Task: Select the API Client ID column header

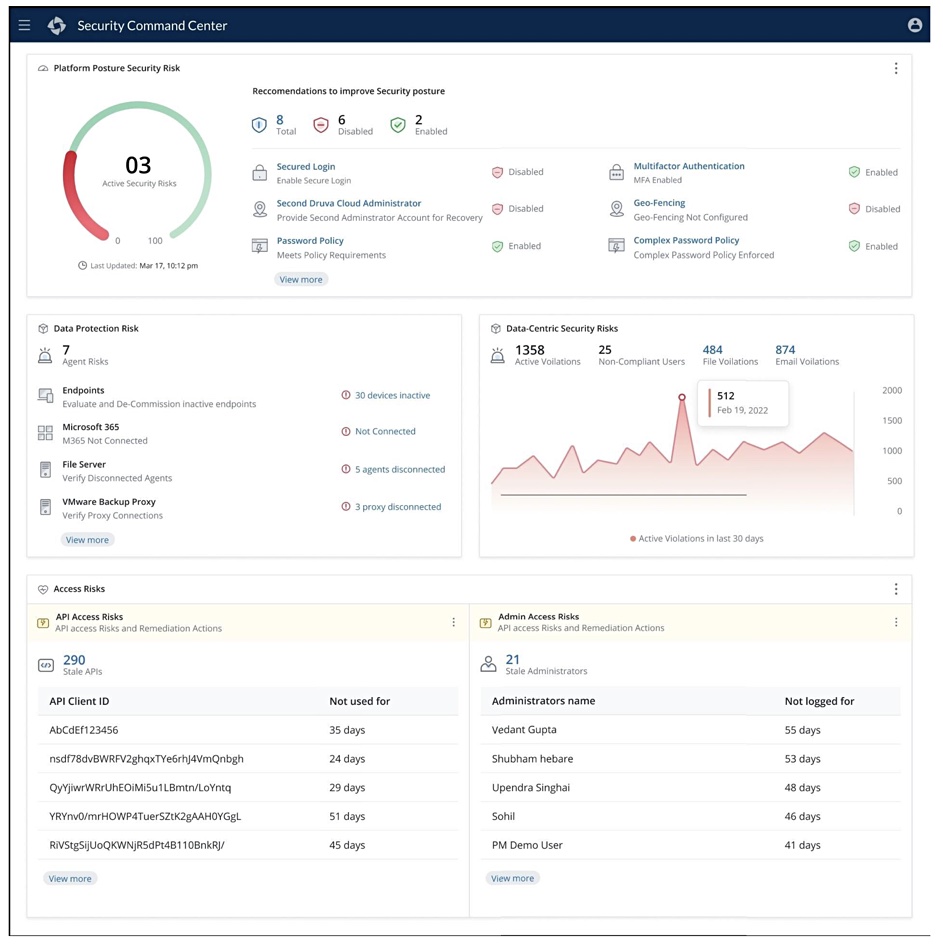Action: (79, 701)
